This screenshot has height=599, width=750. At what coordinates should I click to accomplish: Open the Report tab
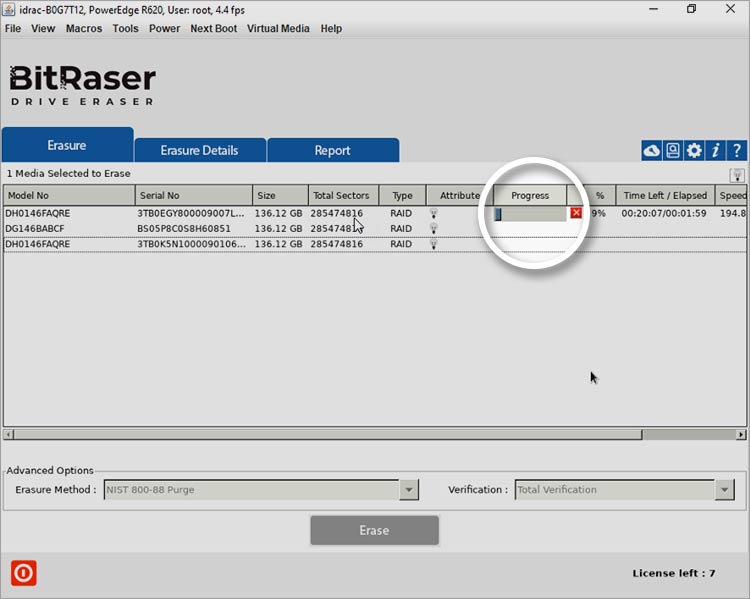click(333, 150)
